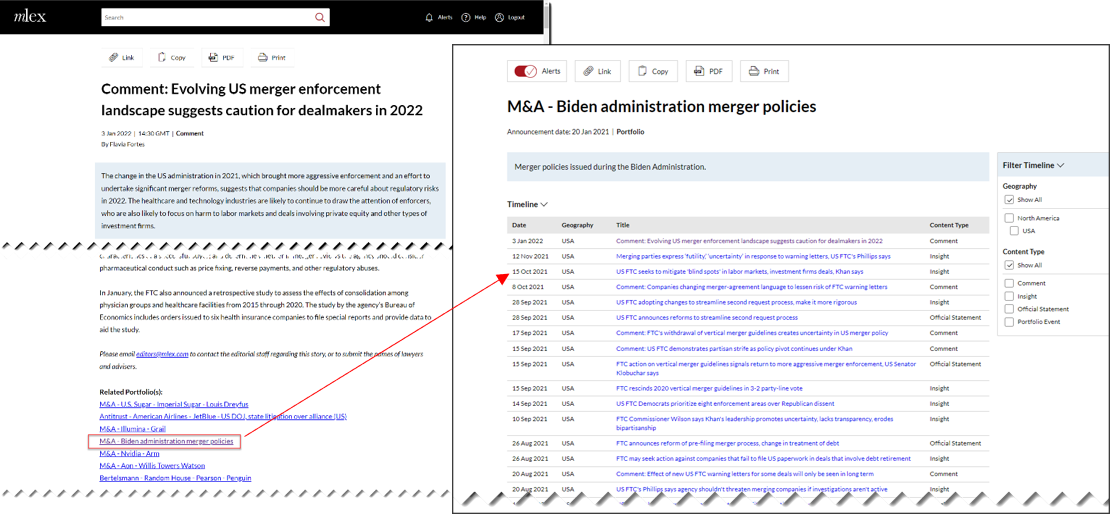This screenshot has height=514, width=1110.
Task: Open 'Merging parties express futility' timeline entry
Action: coord(753,256)
